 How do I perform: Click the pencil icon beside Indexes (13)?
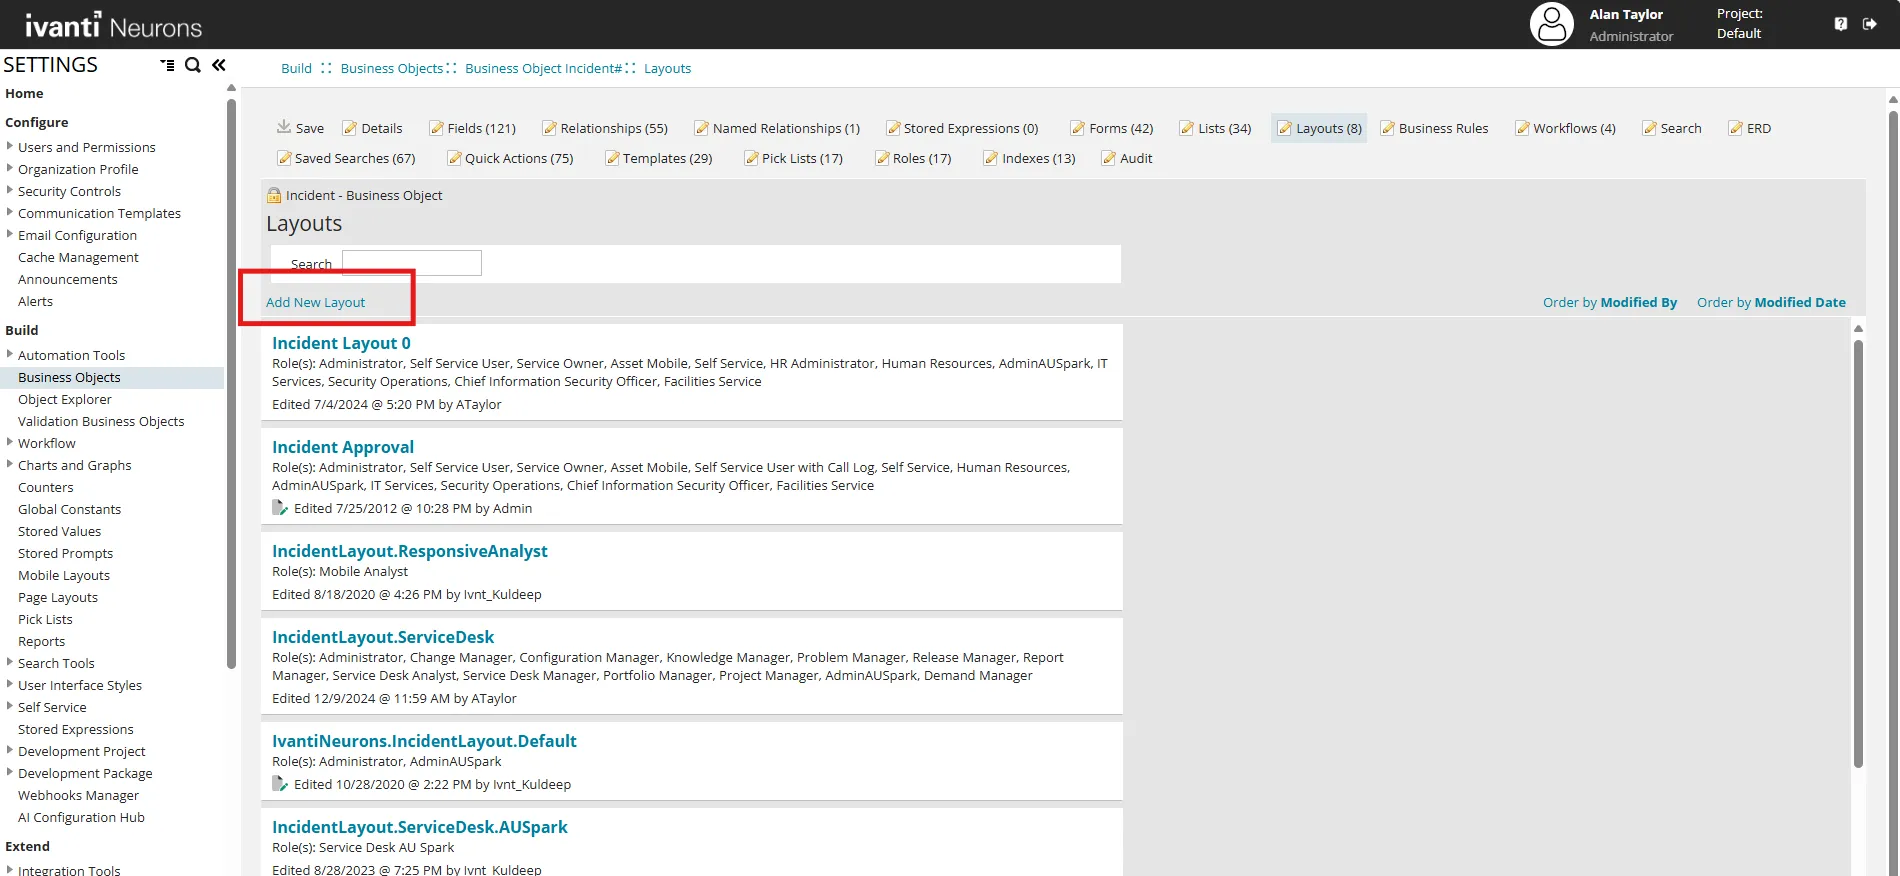coord(991,158)
